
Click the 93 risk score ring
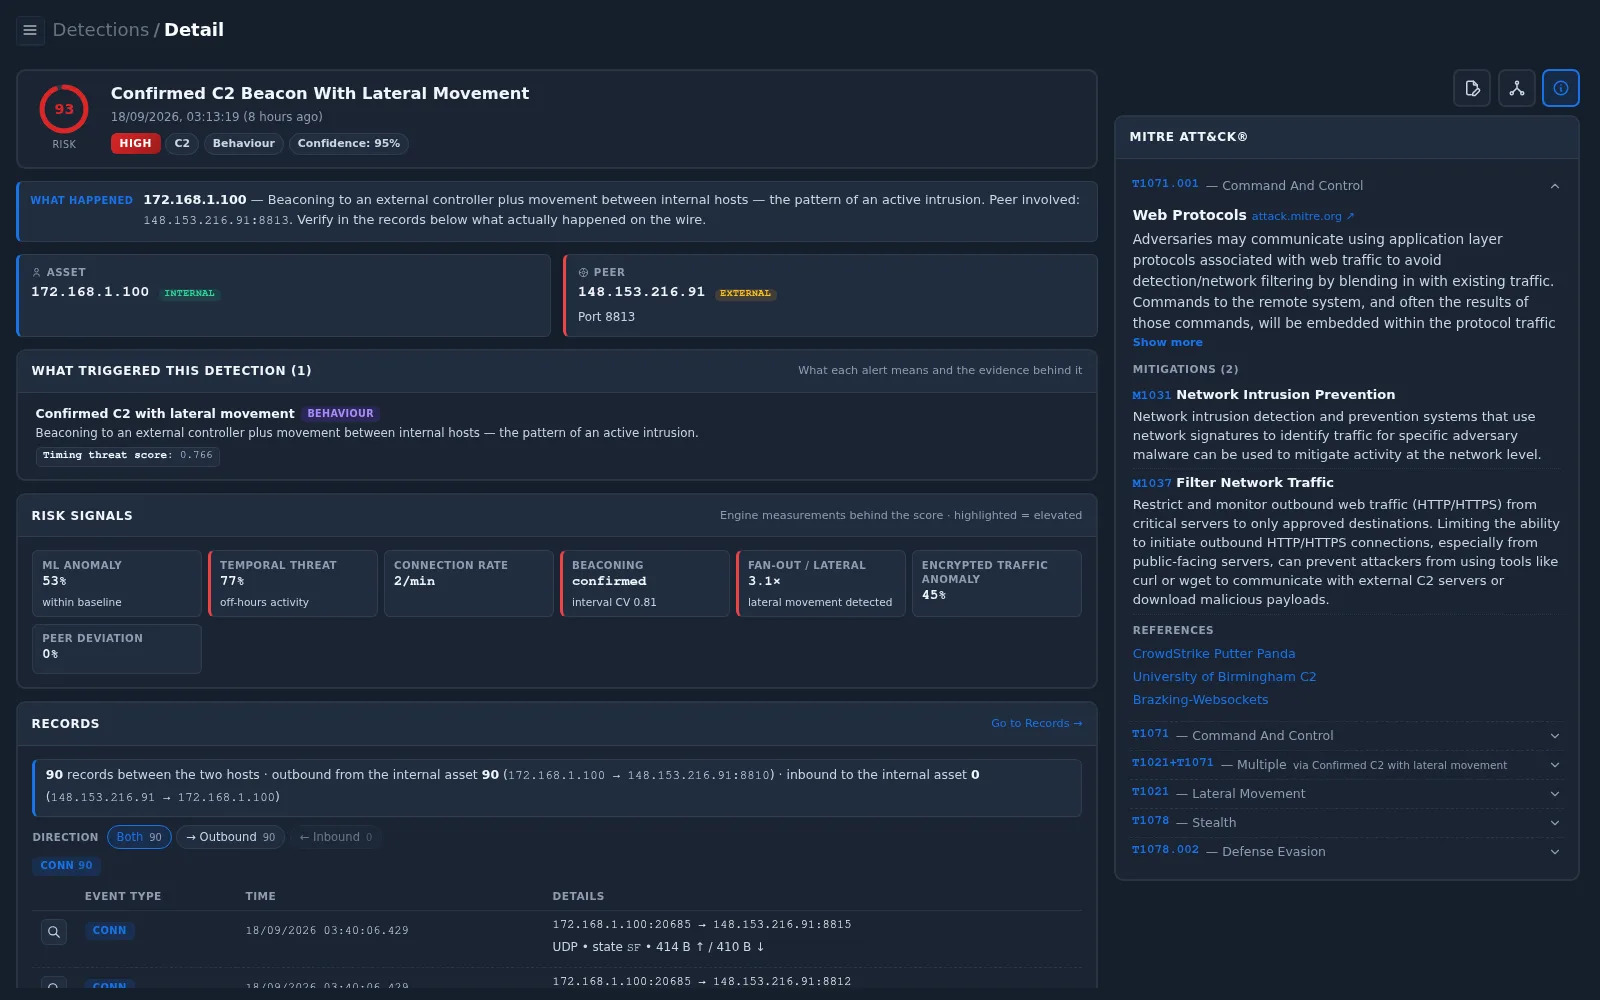coord(64,109)
